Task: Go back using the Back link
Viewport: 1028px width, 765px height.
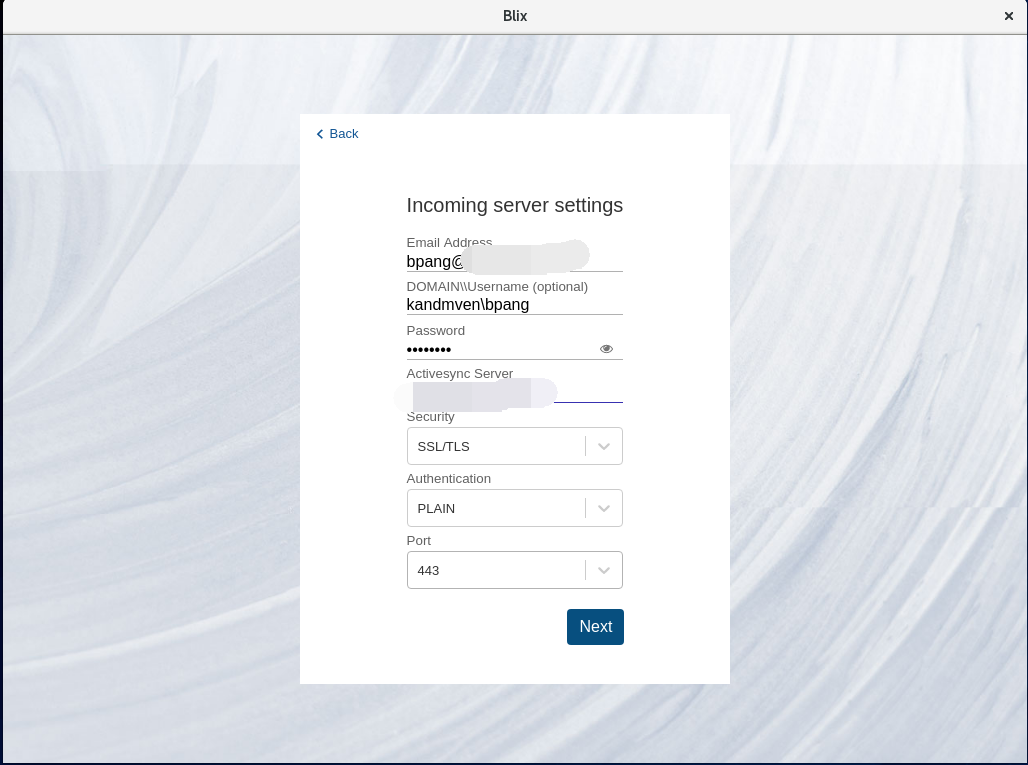Action: click(338, 134)
